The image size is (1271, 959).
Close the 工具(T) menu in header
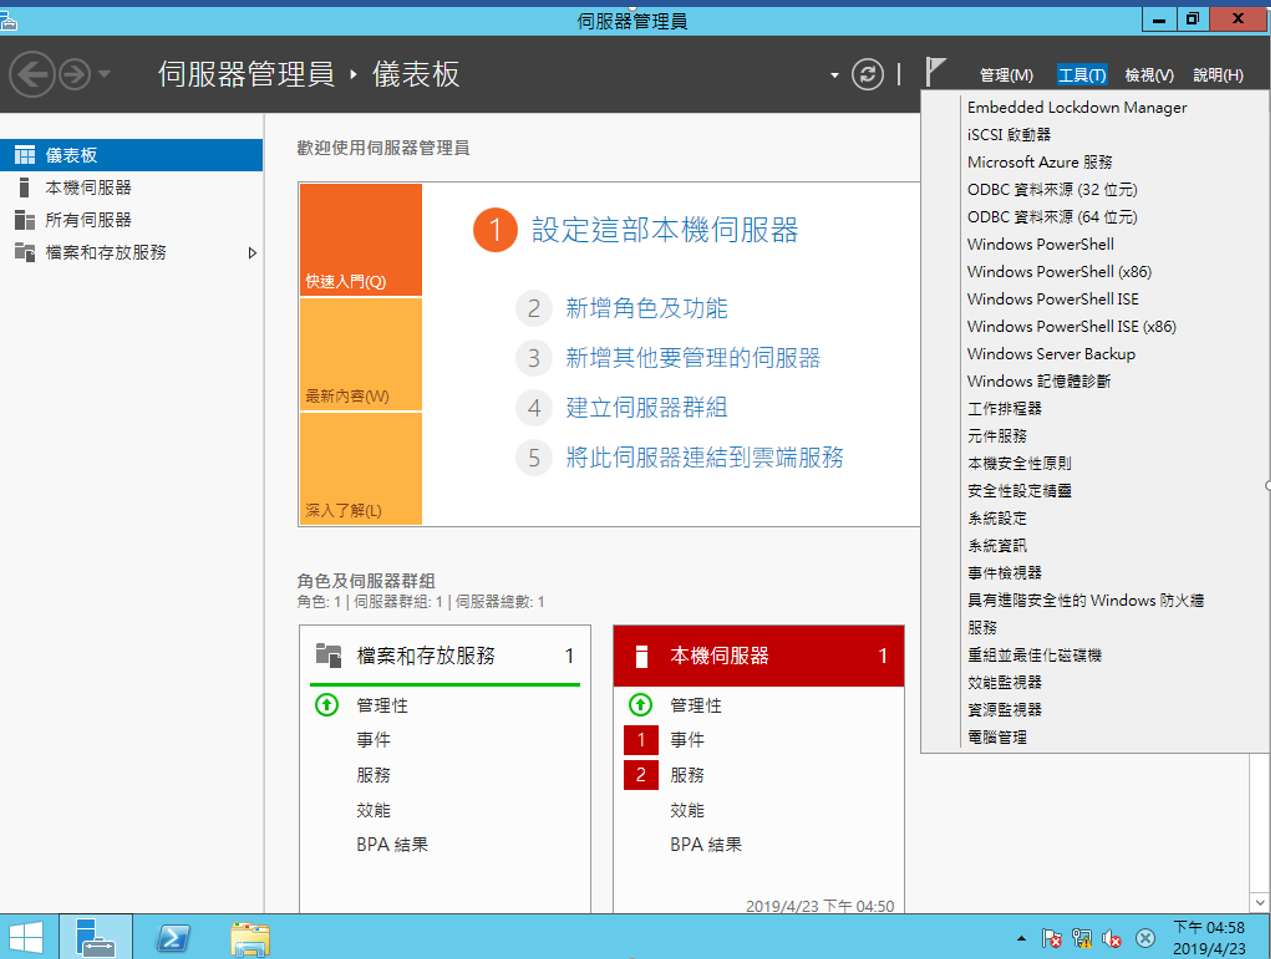[1082, 75]
